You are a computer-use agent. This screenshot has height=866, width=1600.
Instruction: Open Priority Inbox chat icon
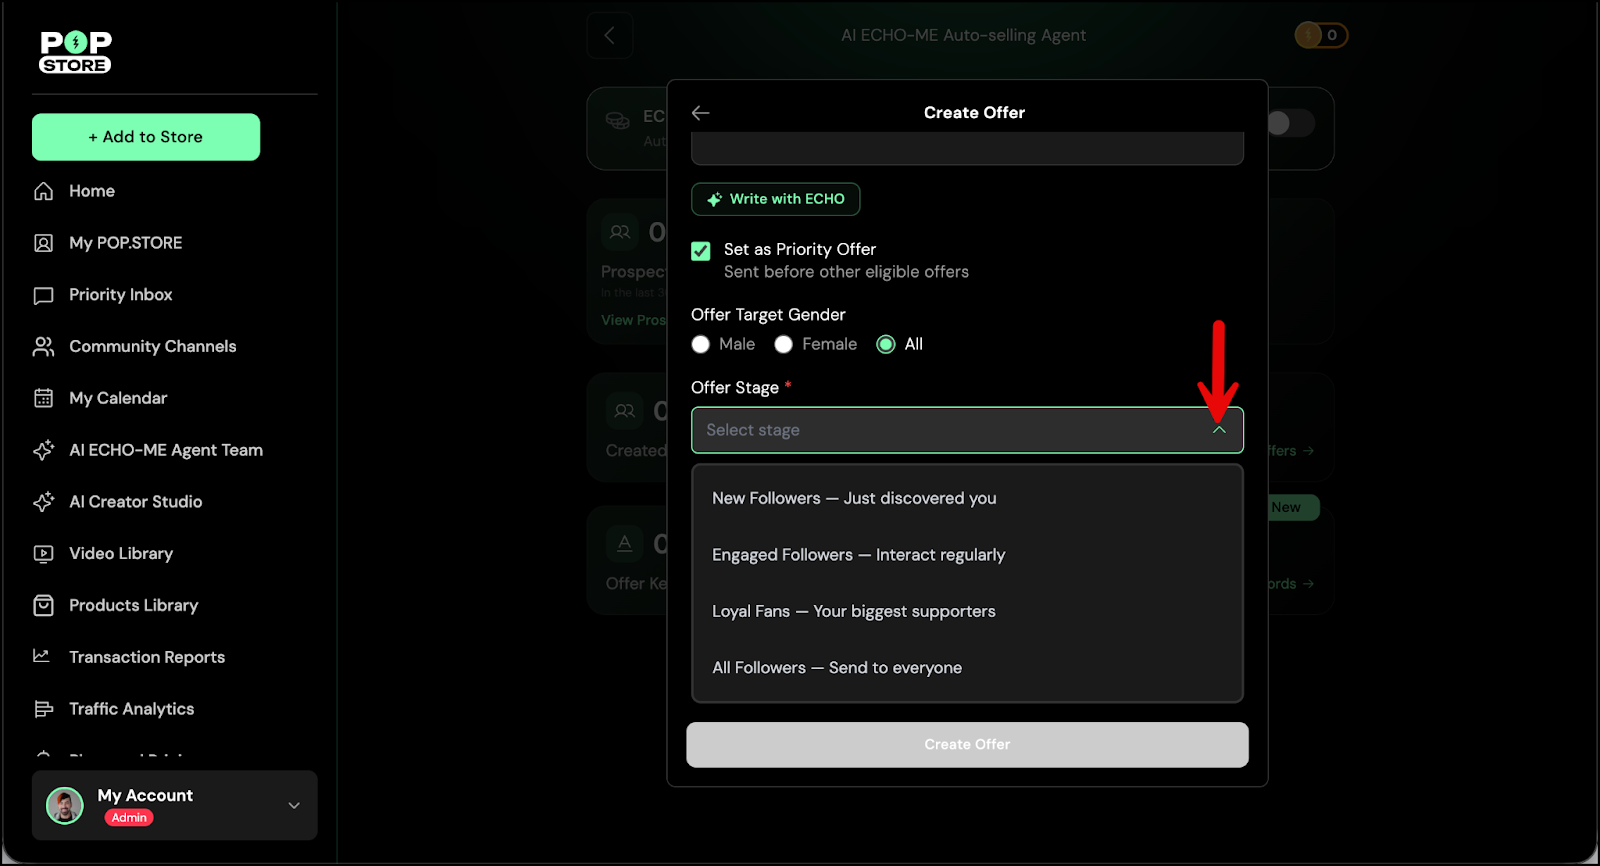[x=43, y=295]
